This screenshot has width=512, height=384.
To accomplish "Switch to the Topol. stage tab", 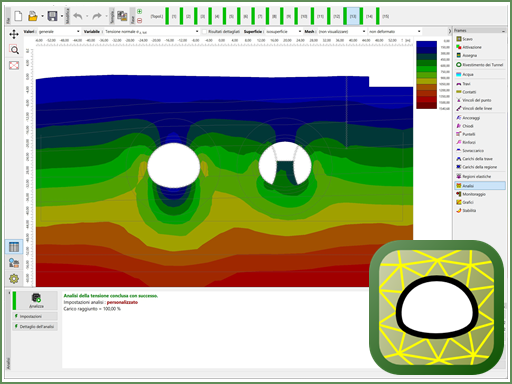I will pyautogui.click(x=157, y=16).
